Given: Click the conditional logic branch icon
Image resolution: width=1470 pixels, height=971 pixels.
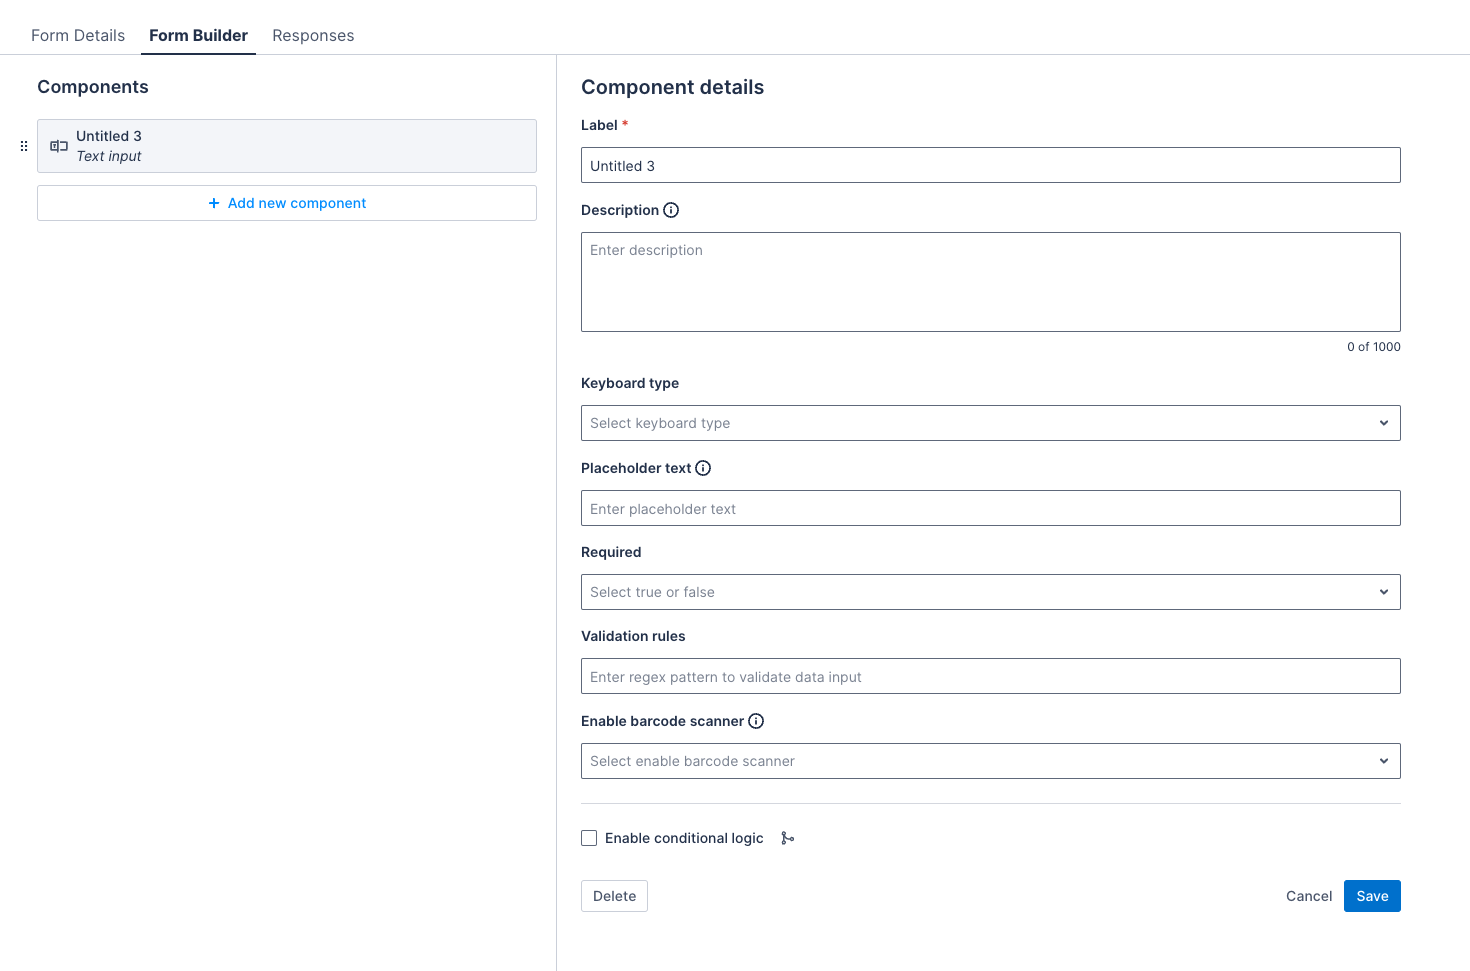Looking at the screenshot, I should coord(787,838).
